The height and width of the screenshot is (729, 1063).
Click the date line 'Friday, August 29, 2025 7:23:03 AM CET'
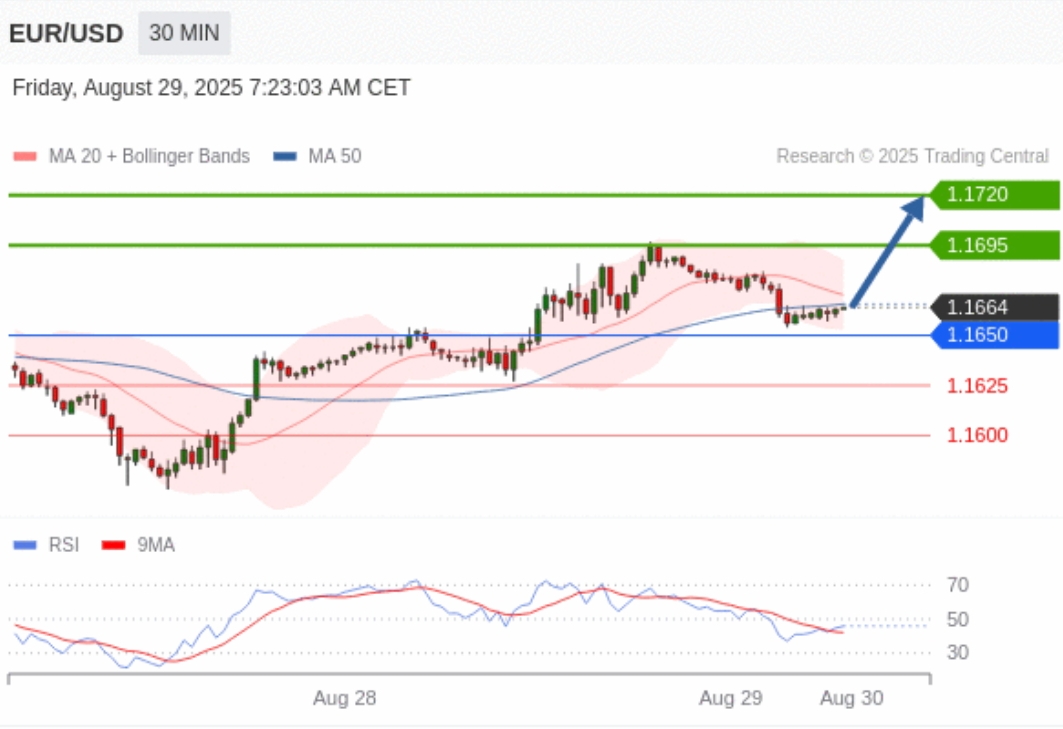coord(212,88)
